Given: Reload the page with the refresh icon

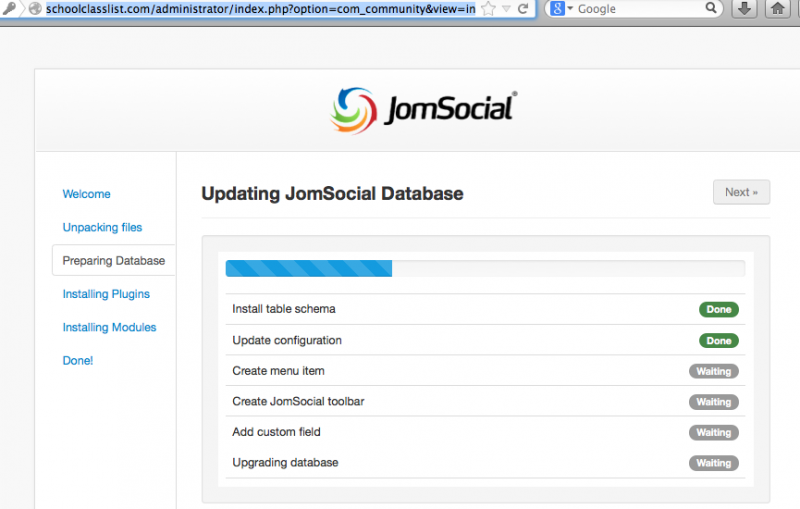Looking at the screenshot, I should coord(523,8).
